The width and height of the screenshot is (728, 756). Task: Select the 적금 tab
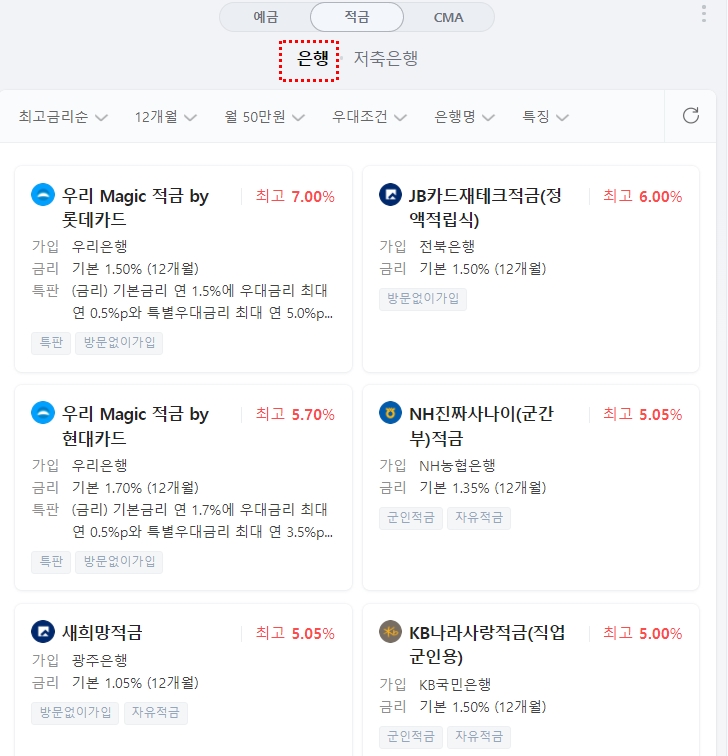[x=357, y=17]
